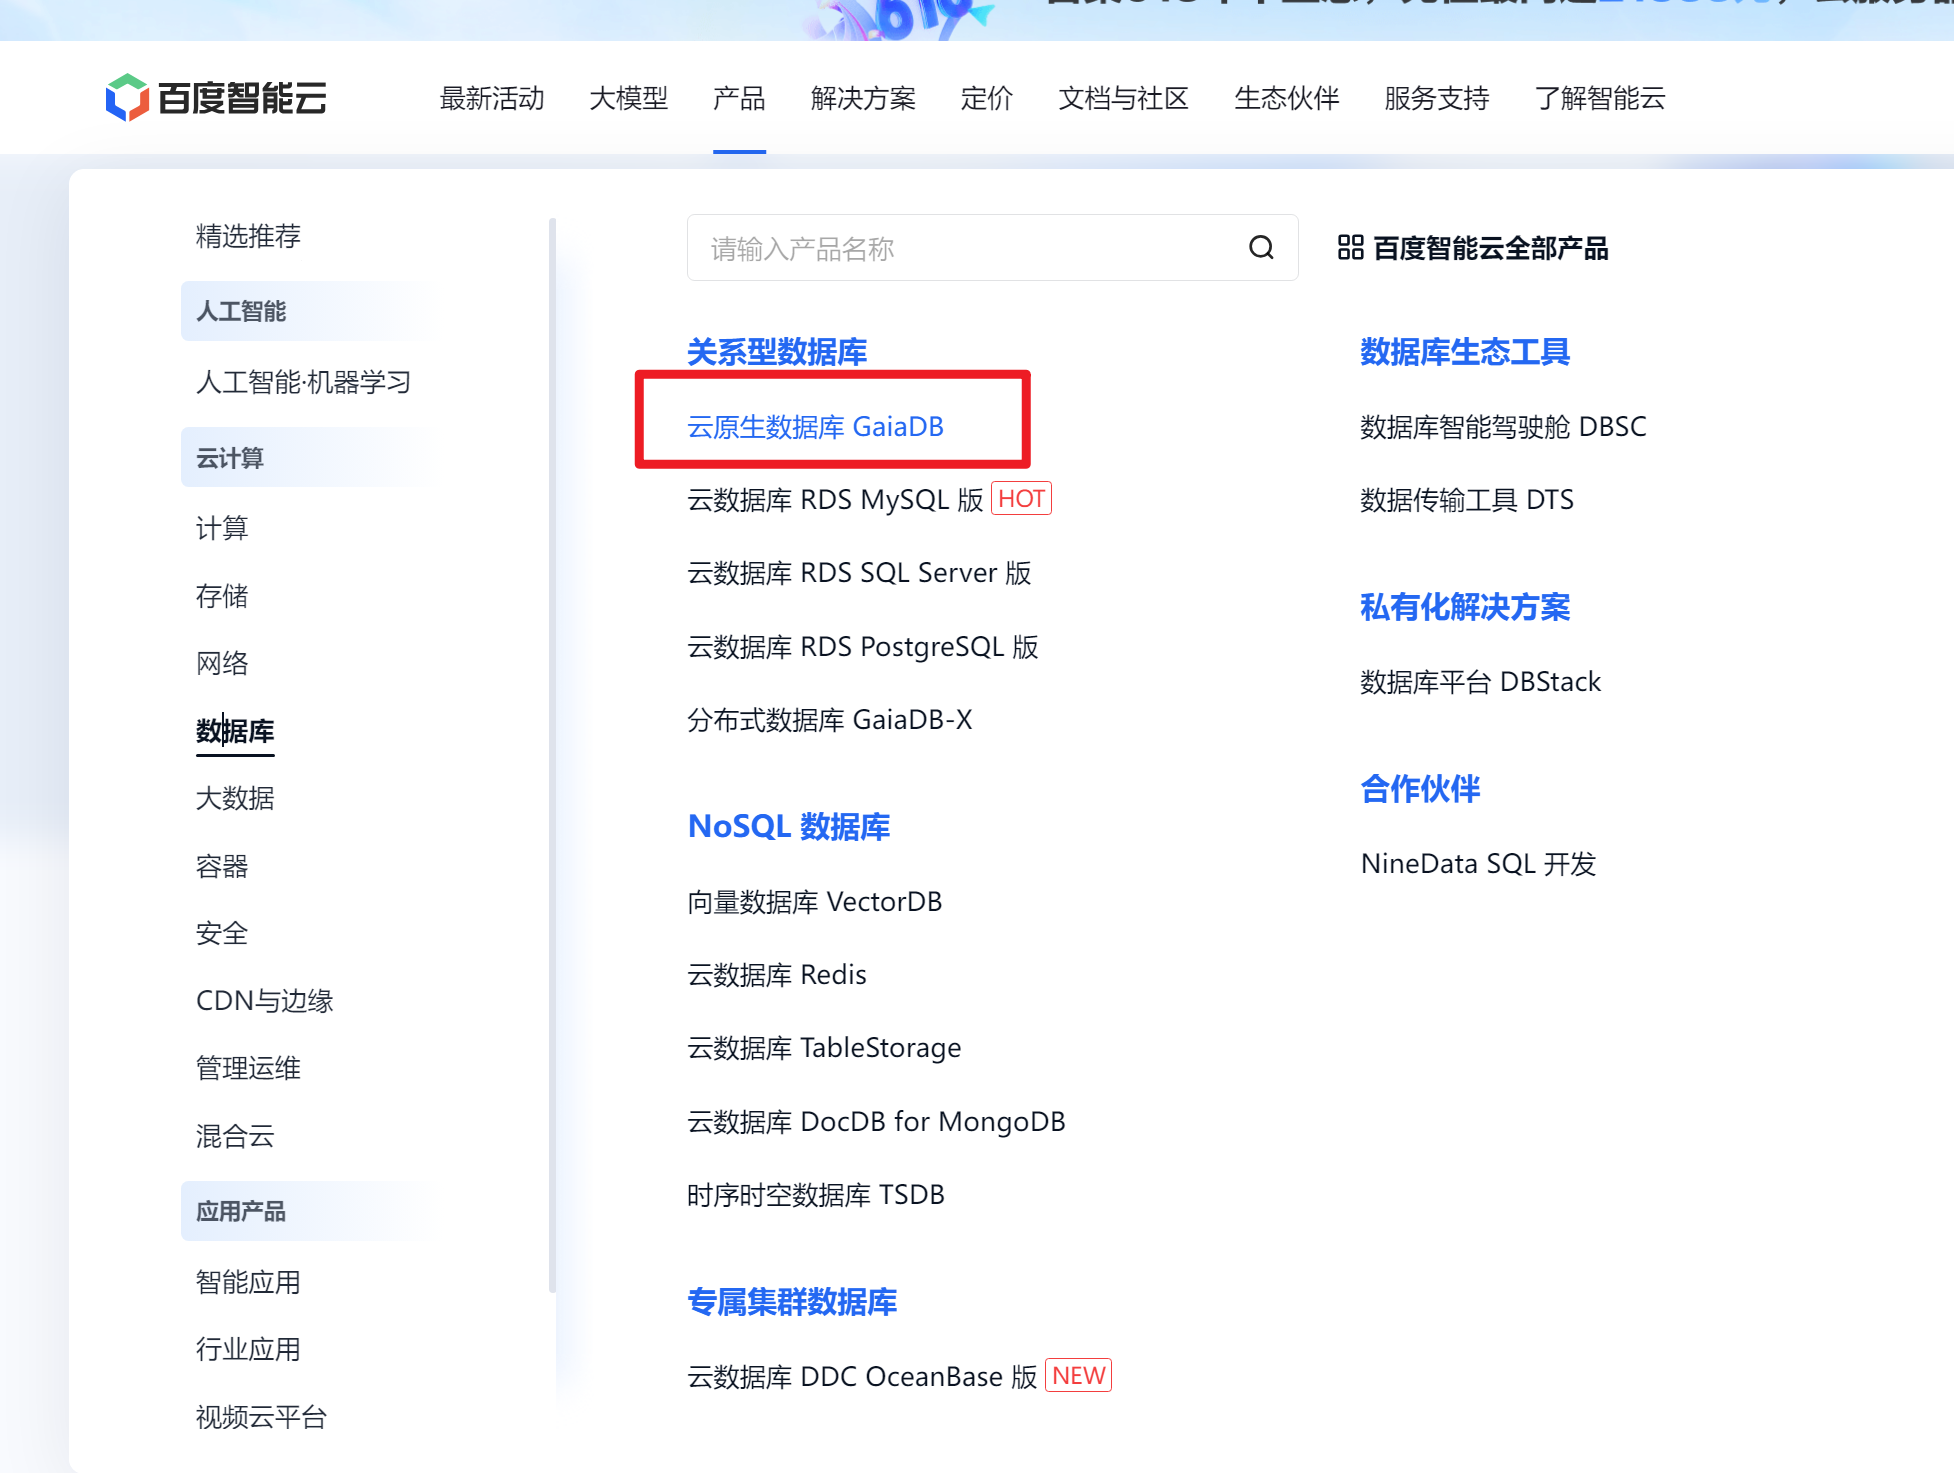Open 云数据库 TableStorage
The width and height of the screenshot is (1954, 1473).
point(824,1048)
